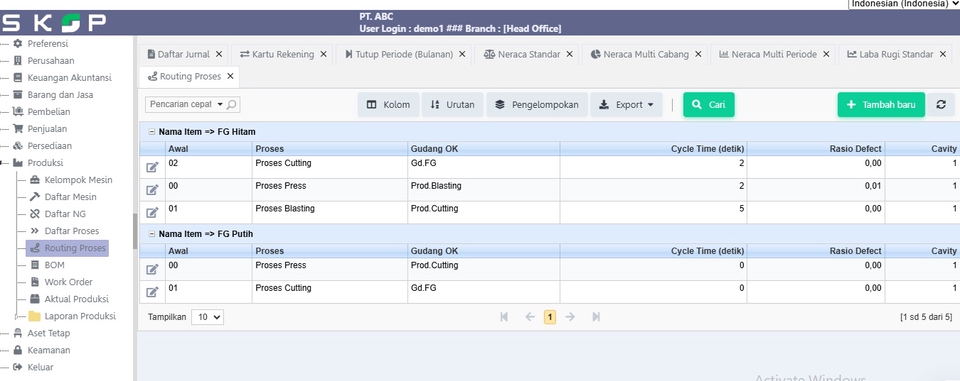Click the Pengelompokan button
This screenshot has height=381, width=960.
(537, 105)
